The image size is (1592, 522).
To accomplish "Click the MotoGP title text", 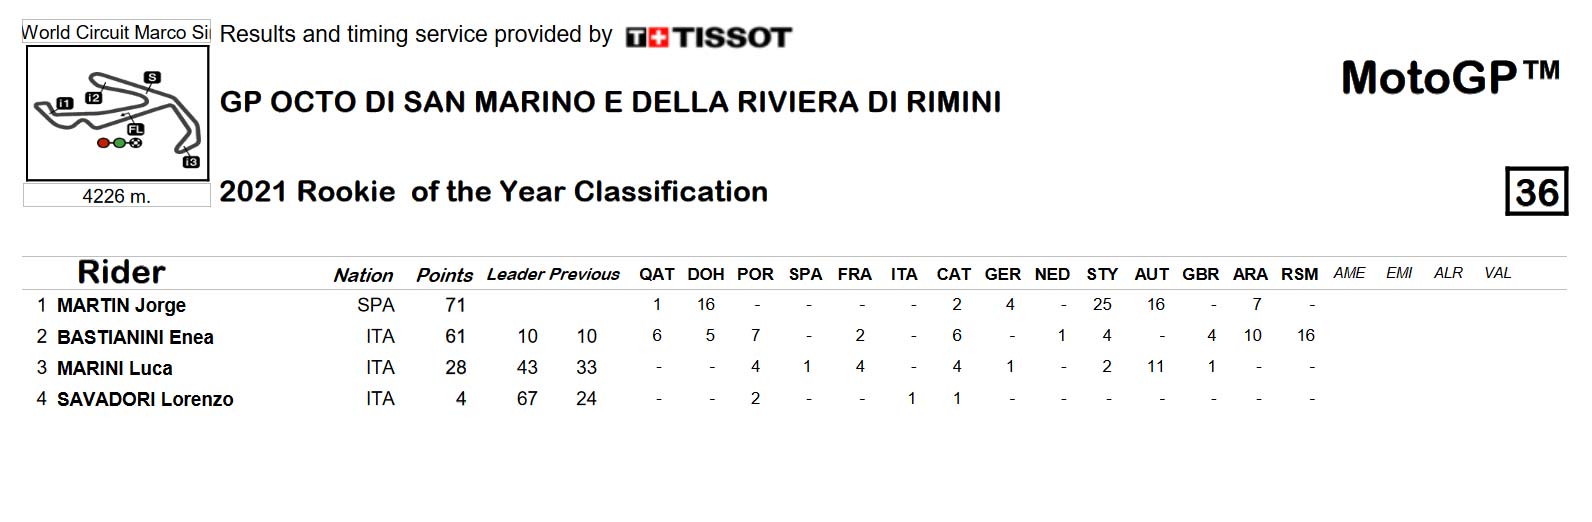I will (x=1450, y=78).
